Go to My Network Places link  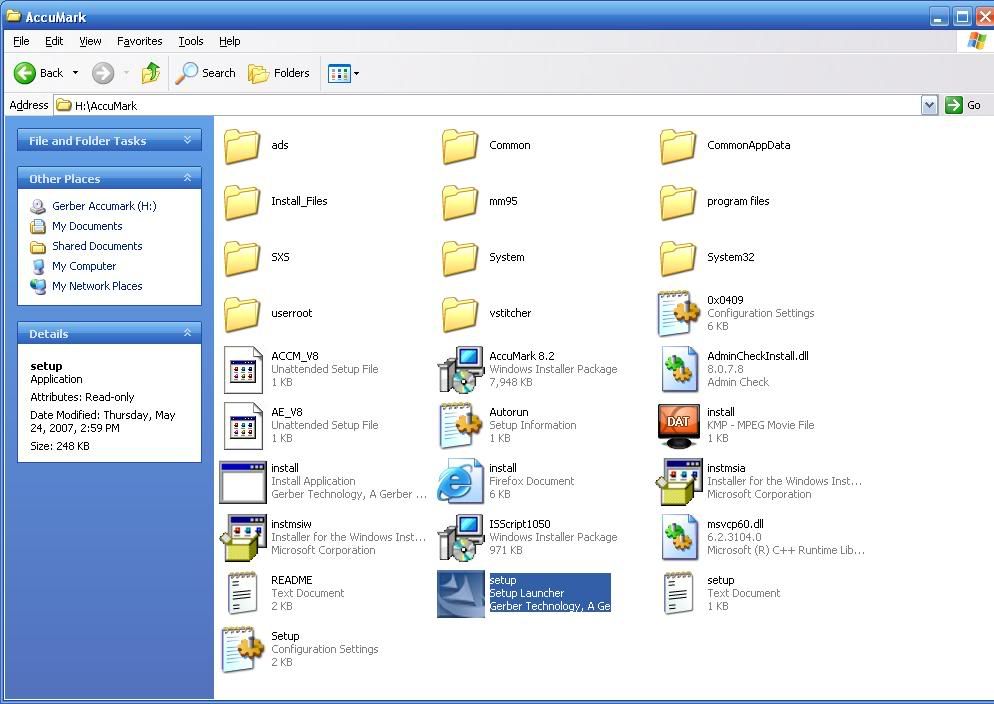(x=97, y=286)
